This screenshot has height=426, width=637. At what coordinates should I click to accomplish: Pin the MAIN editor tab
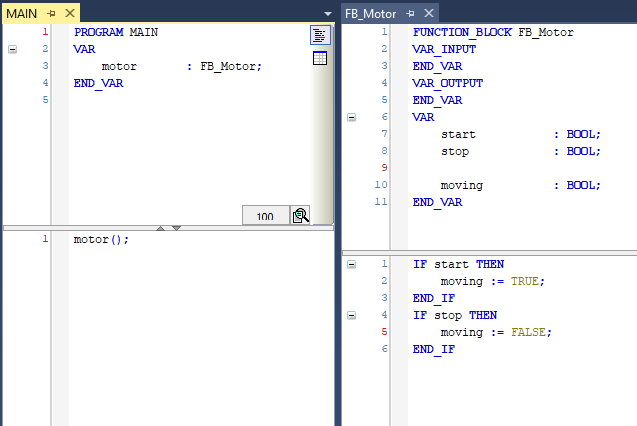click(51, 13)
